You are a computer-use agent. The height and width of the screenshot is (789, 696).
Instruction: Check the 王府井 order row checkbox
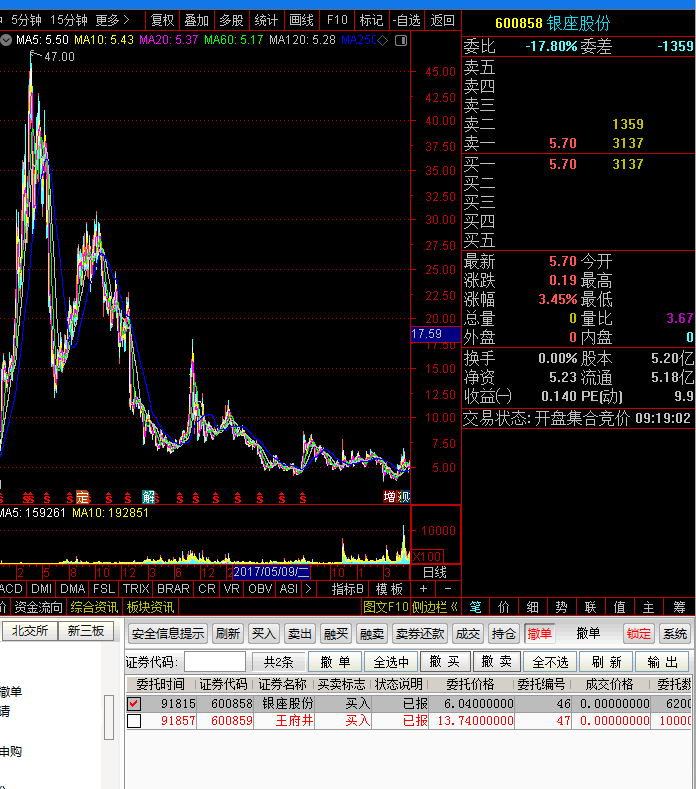pyautogui.click(x=134, y=721)
